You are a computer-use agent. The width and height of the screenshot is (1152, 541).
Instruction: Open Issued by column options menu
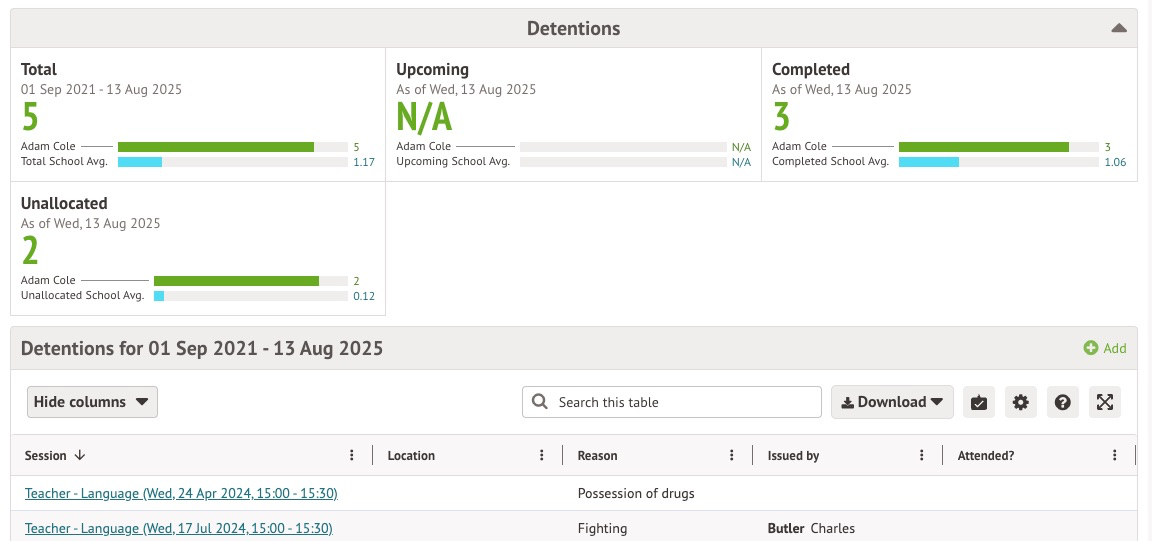(x=922, y=455)
